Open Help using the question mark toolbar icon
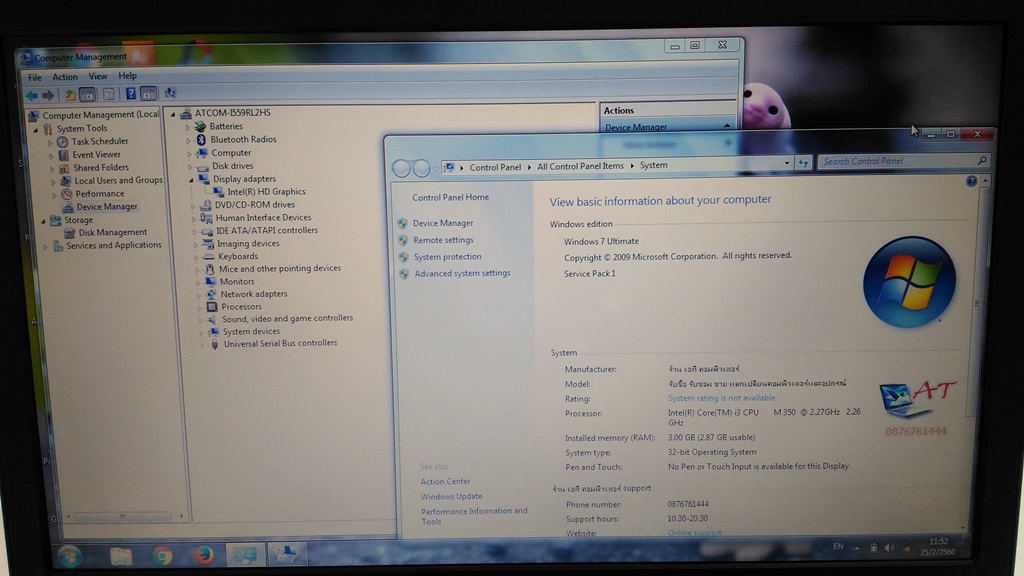 pos(130,94)
